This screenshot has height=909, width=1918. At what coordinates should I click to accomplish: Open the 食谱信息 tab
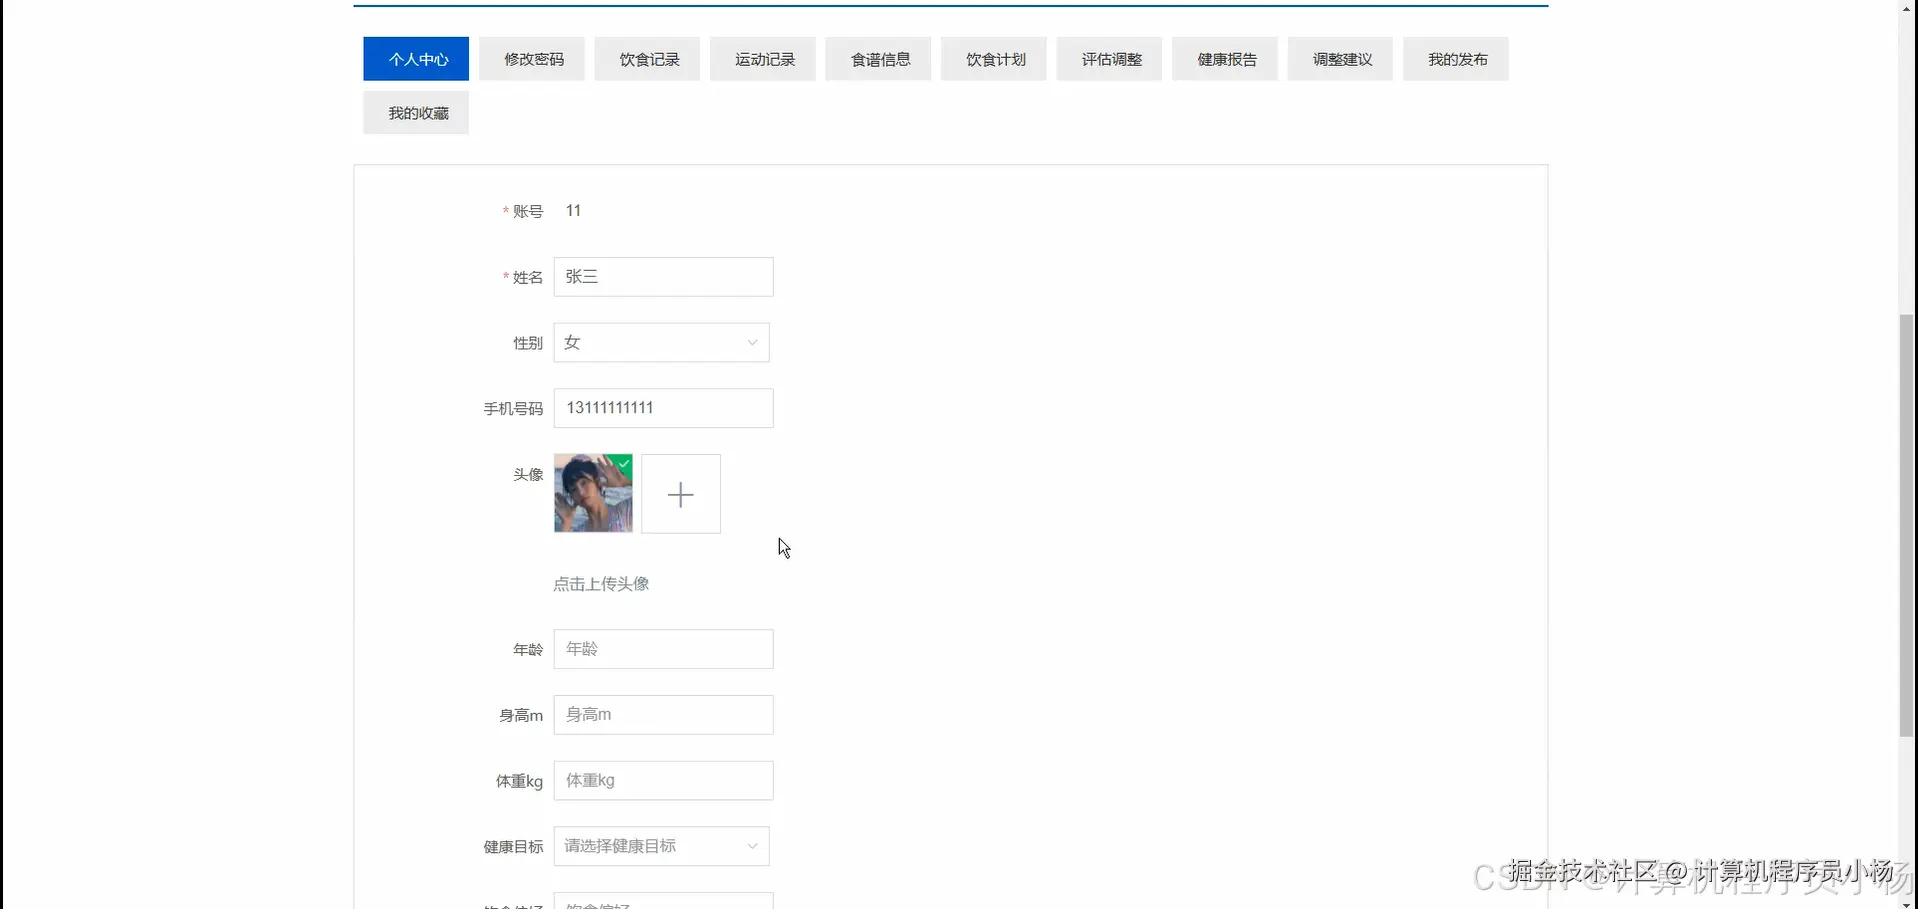878,58
